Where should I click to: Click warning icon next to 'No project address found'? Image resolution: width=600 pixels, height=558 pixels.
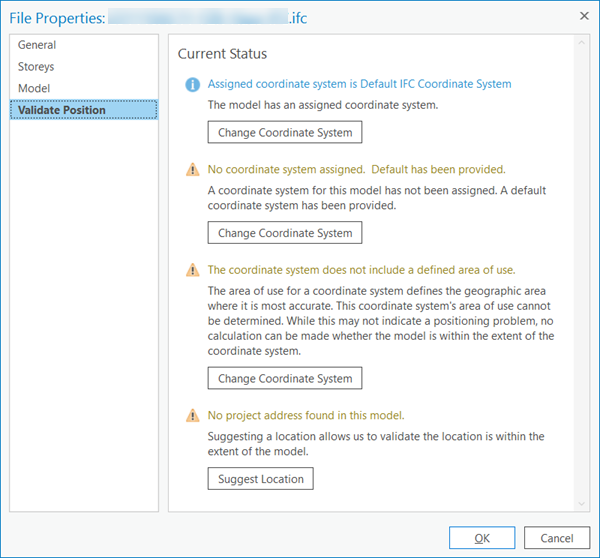coord(192,416)
